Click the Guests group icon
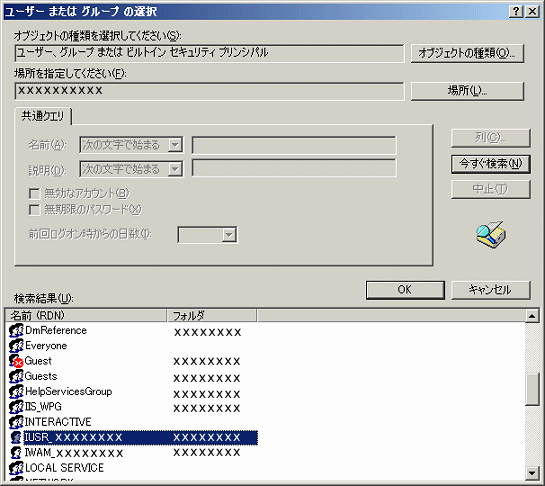Screen dimensions: 545x486 click(16, 376)
